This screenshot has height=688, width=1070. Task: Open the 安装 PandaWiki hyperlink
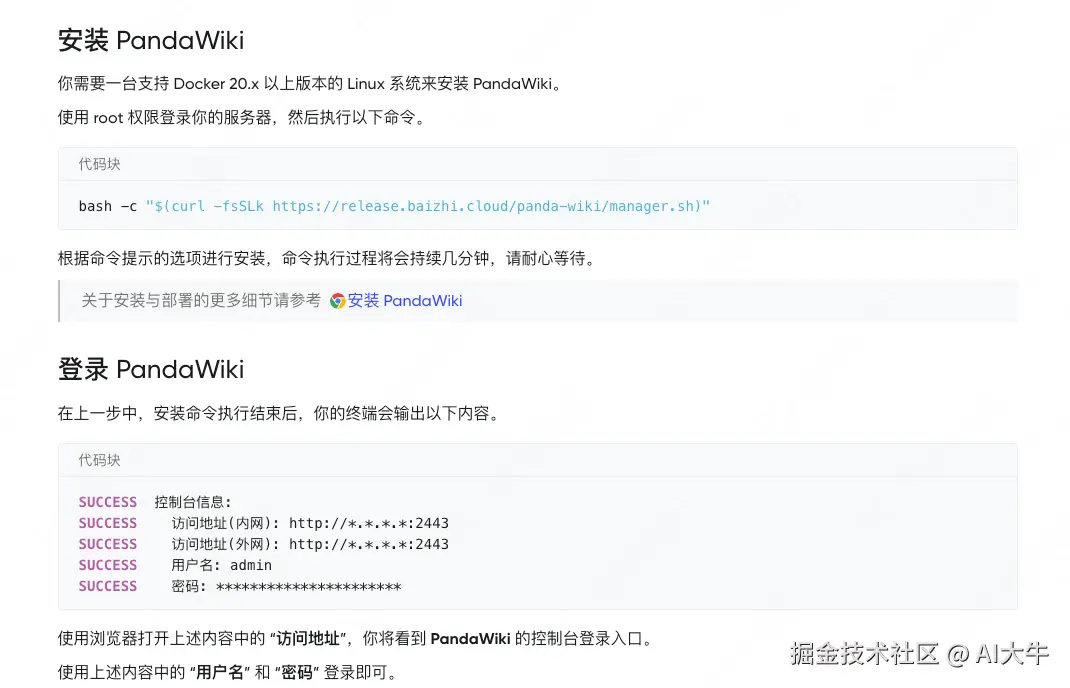(x=405, y=301)
